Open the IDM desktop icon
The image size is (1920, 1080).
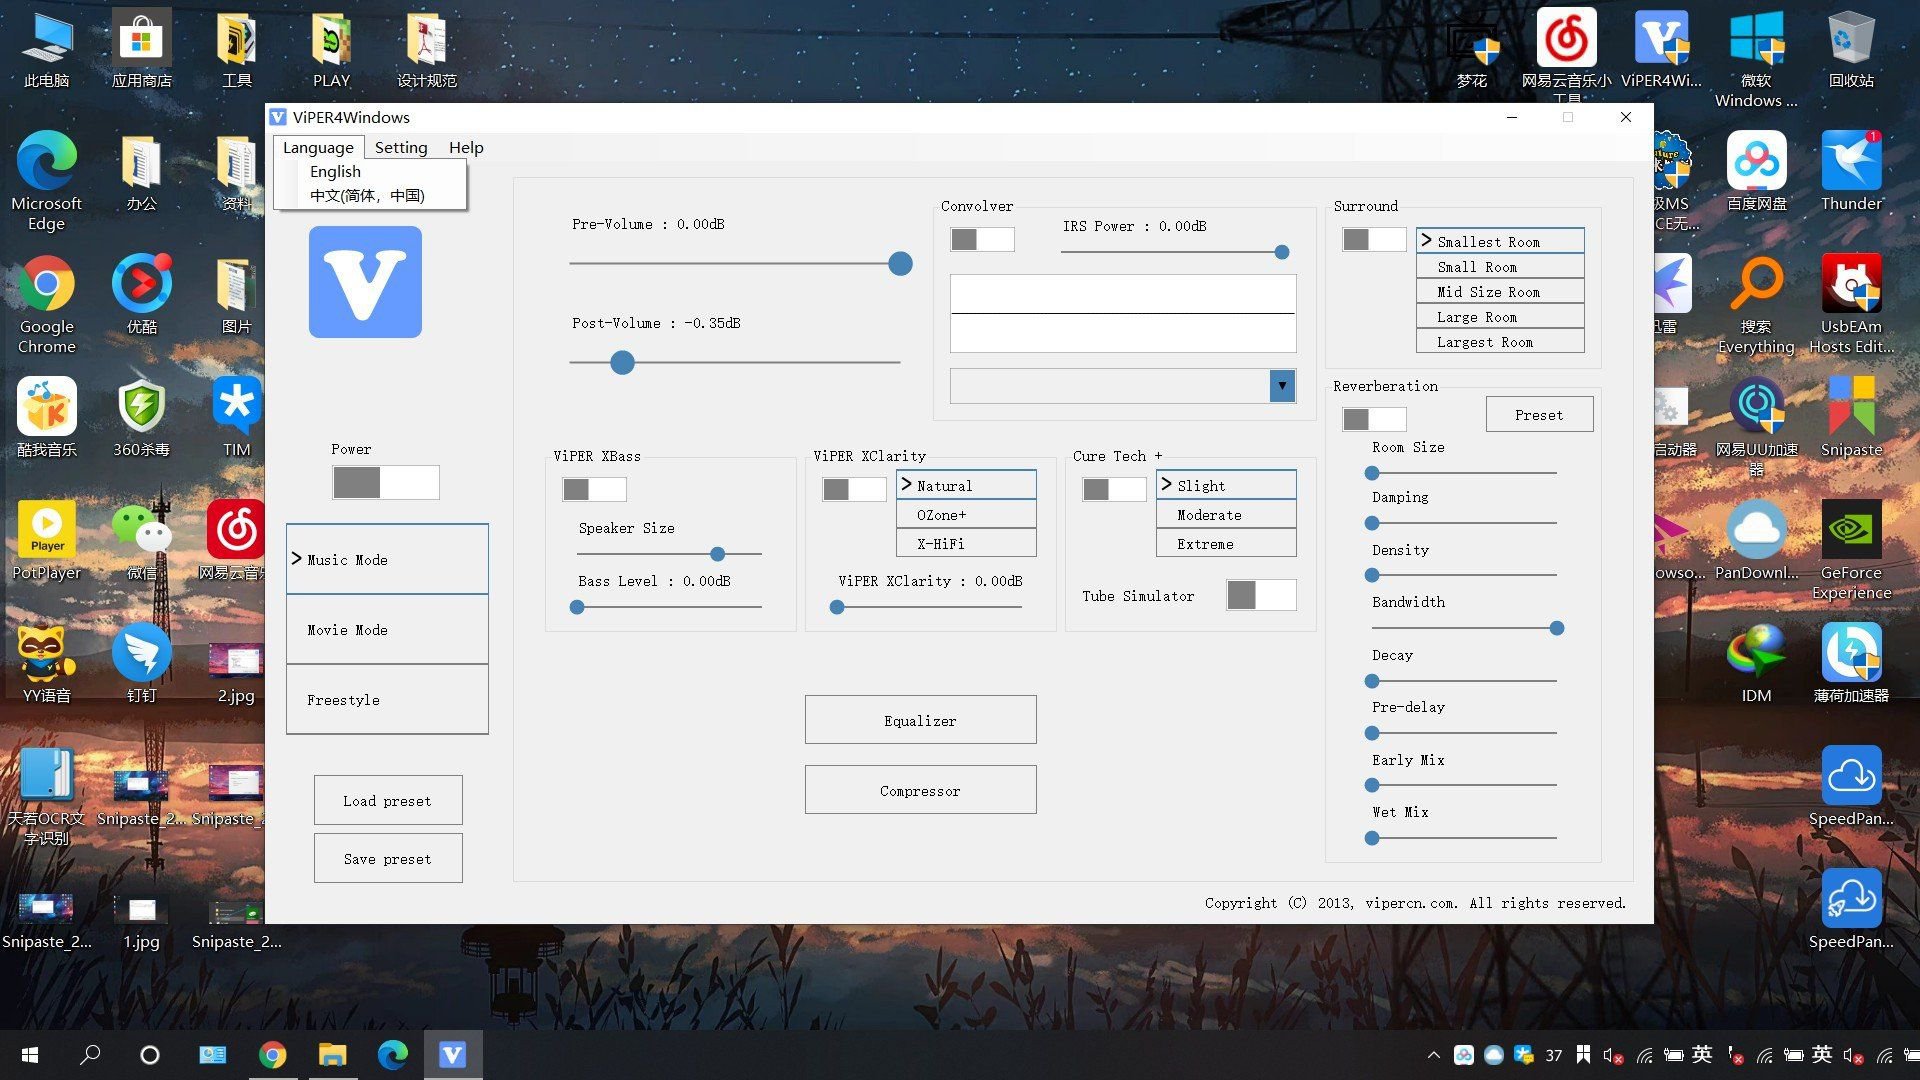tap(1756, 664)
